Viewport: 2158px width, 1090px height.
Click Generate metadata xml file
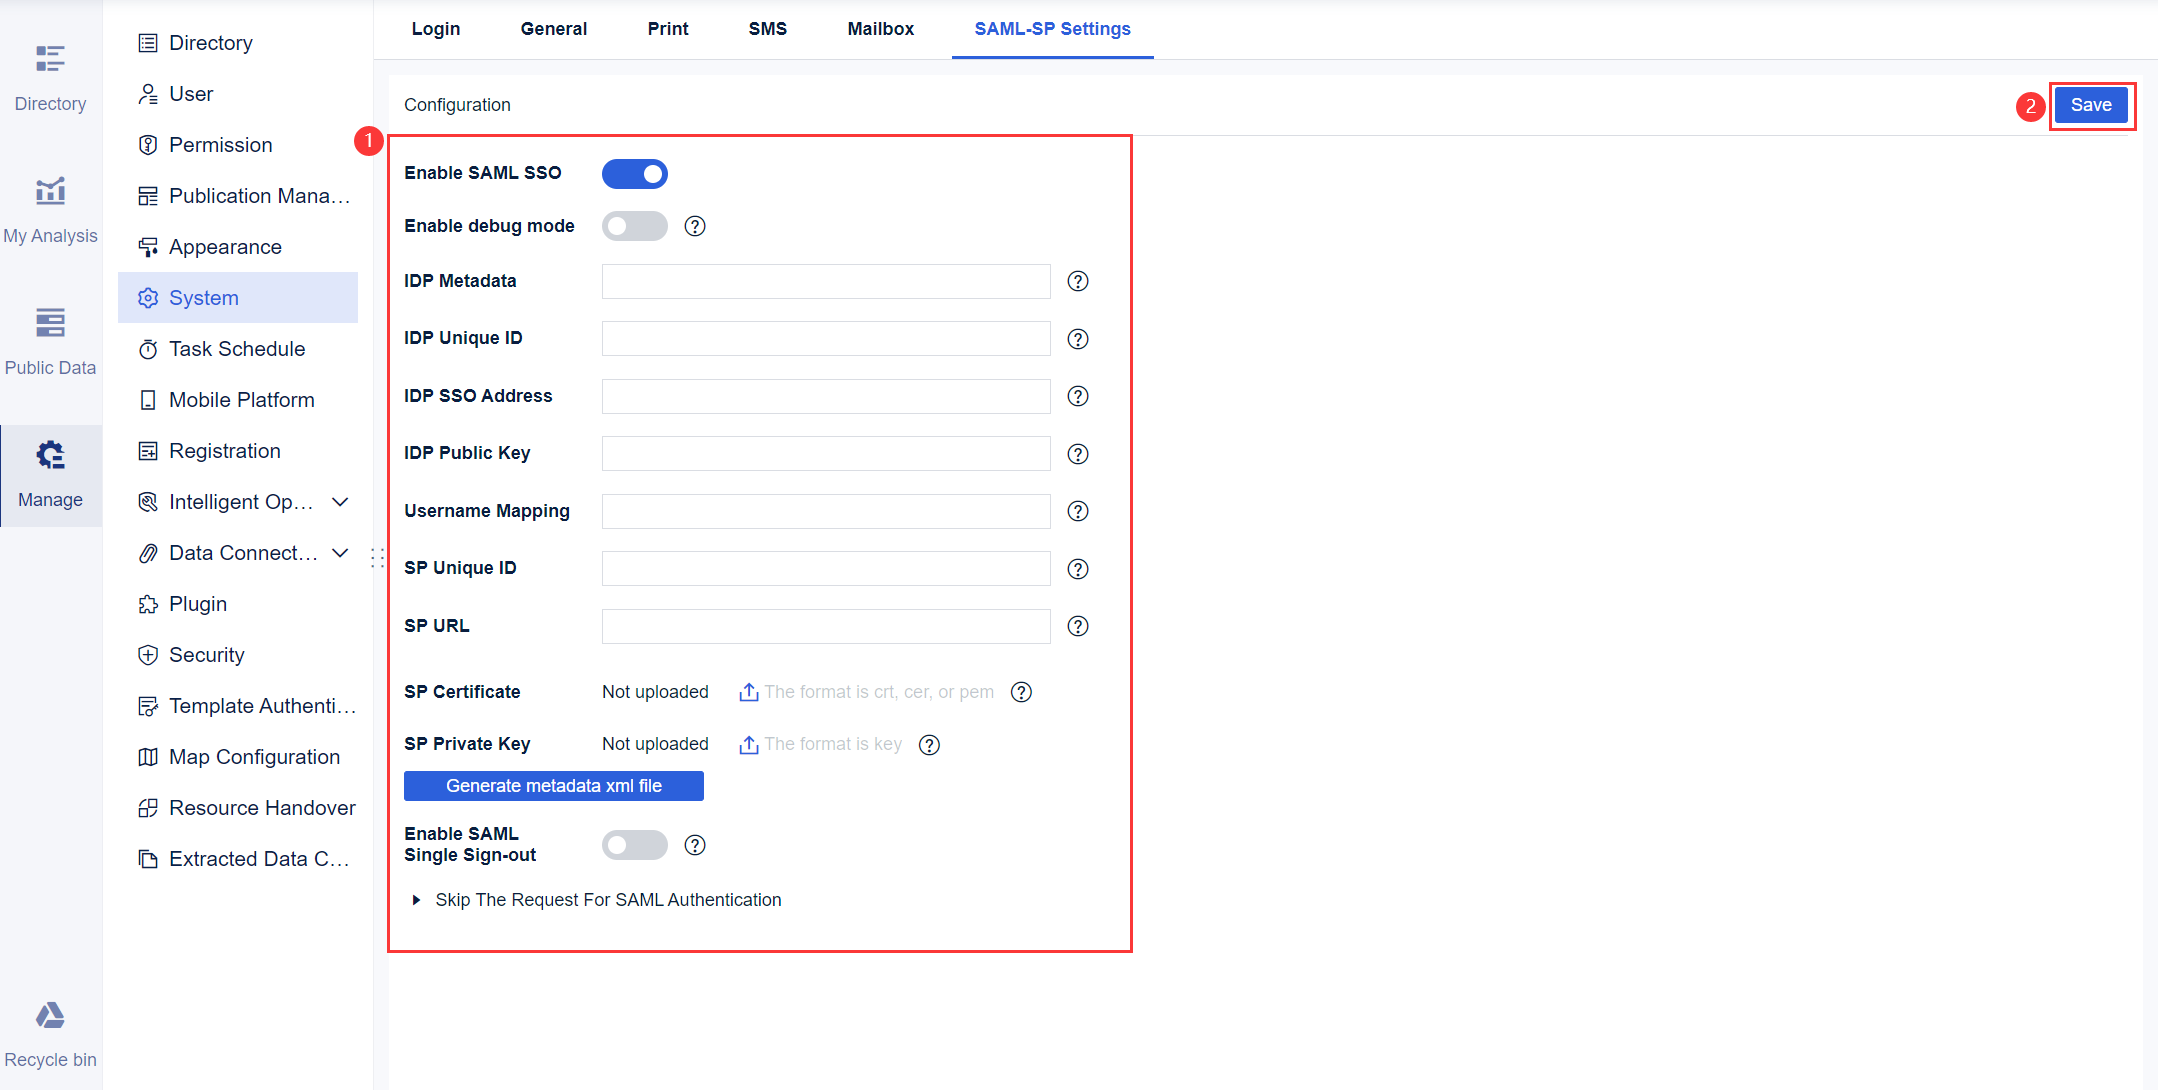click(553, 785)
